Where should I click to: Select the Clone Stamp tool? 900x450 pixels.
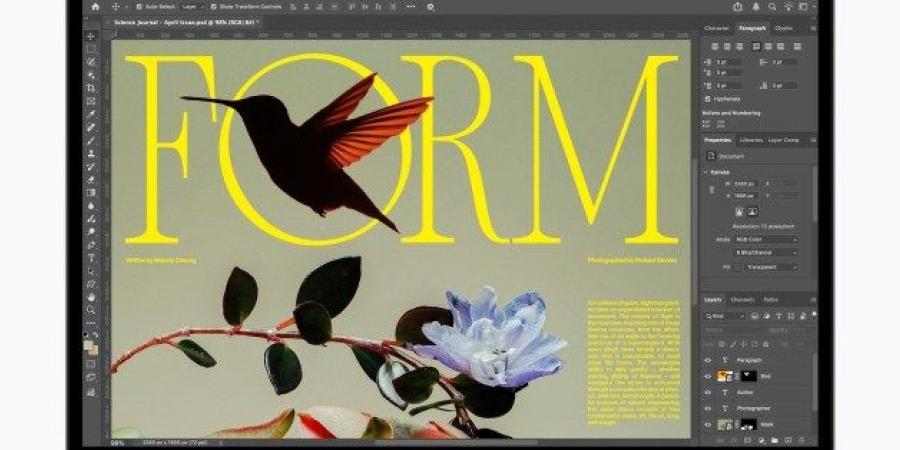coord(91,153)
